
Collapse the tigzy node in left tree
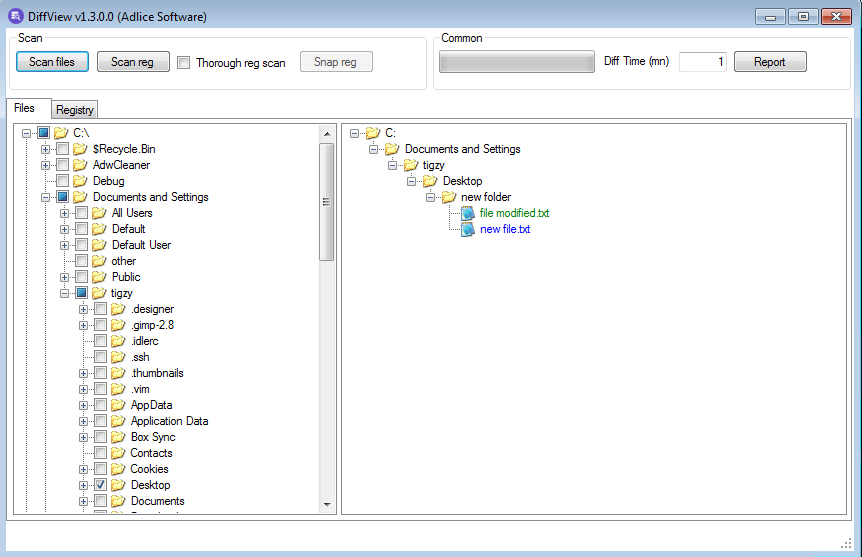tap(64, 293)
